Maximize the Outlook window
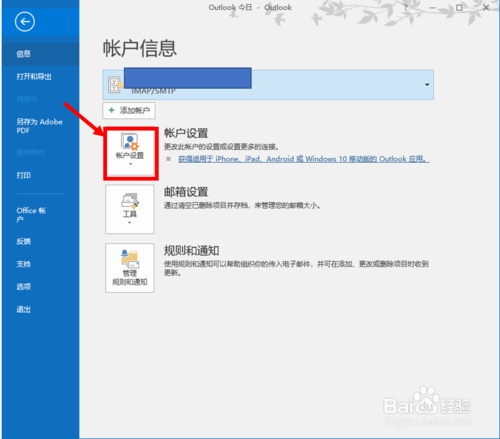This screenshot has height=439, width=500. coord(459,8)
